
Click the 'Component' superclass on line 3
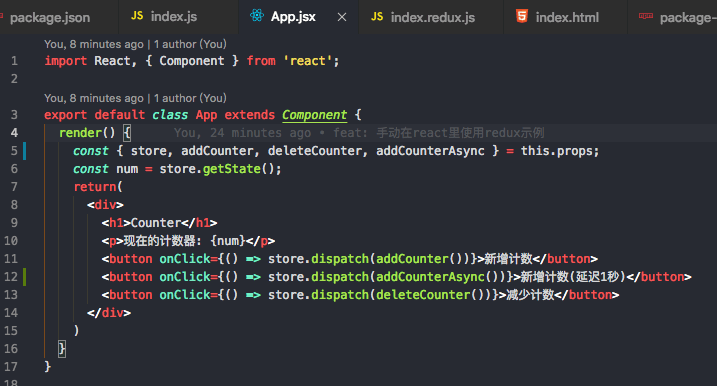(x=315, y=115)
